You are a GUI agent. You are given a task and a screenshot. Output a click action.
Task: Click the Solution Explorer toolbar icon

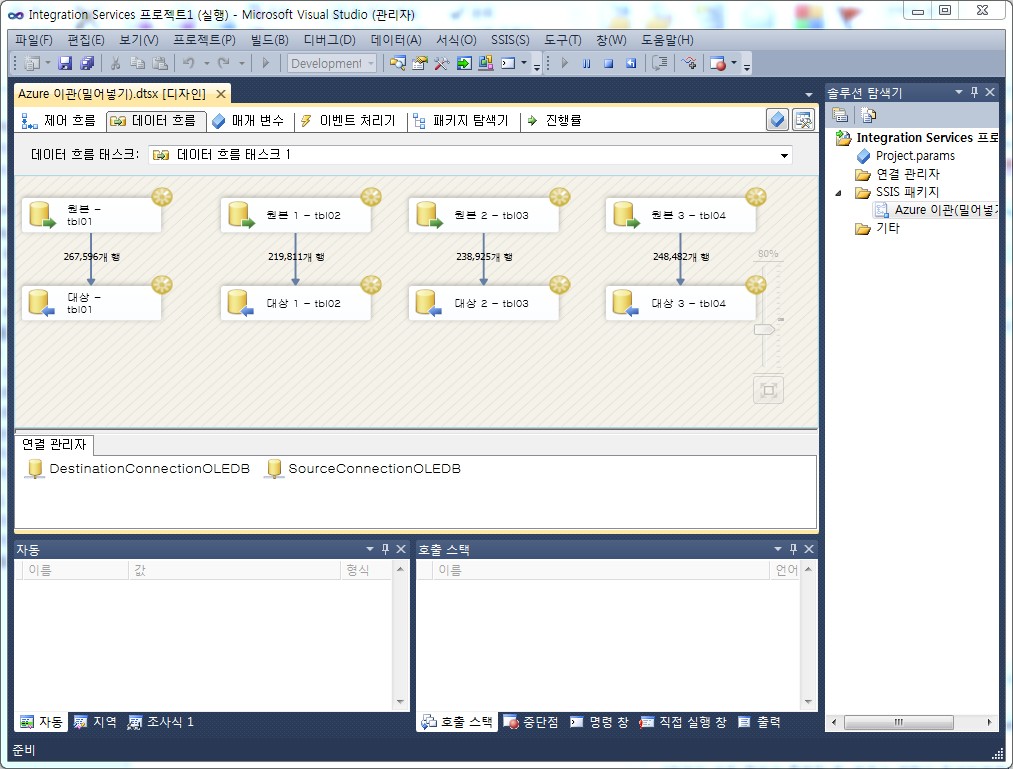pyautogui.click(x=398, y=63)
